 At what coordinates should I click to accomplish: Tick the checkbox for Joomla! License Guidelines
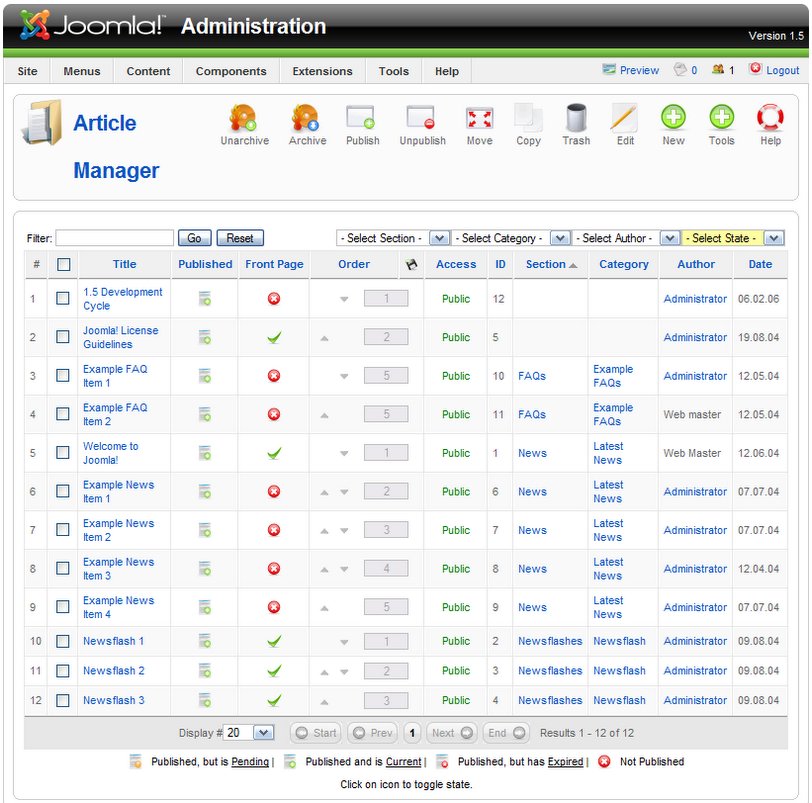[63, 337]
